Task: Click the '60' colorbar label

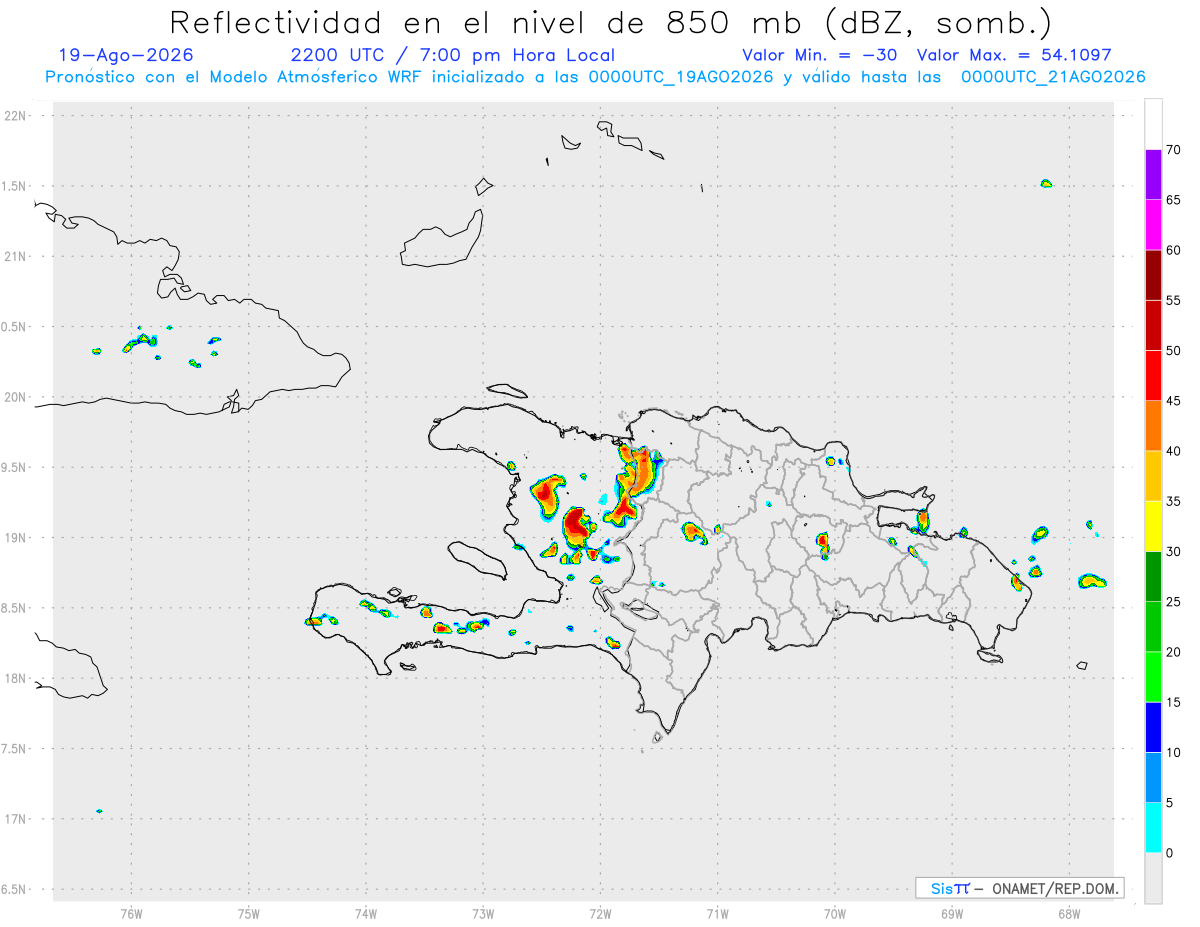Action: point(1174,250)
